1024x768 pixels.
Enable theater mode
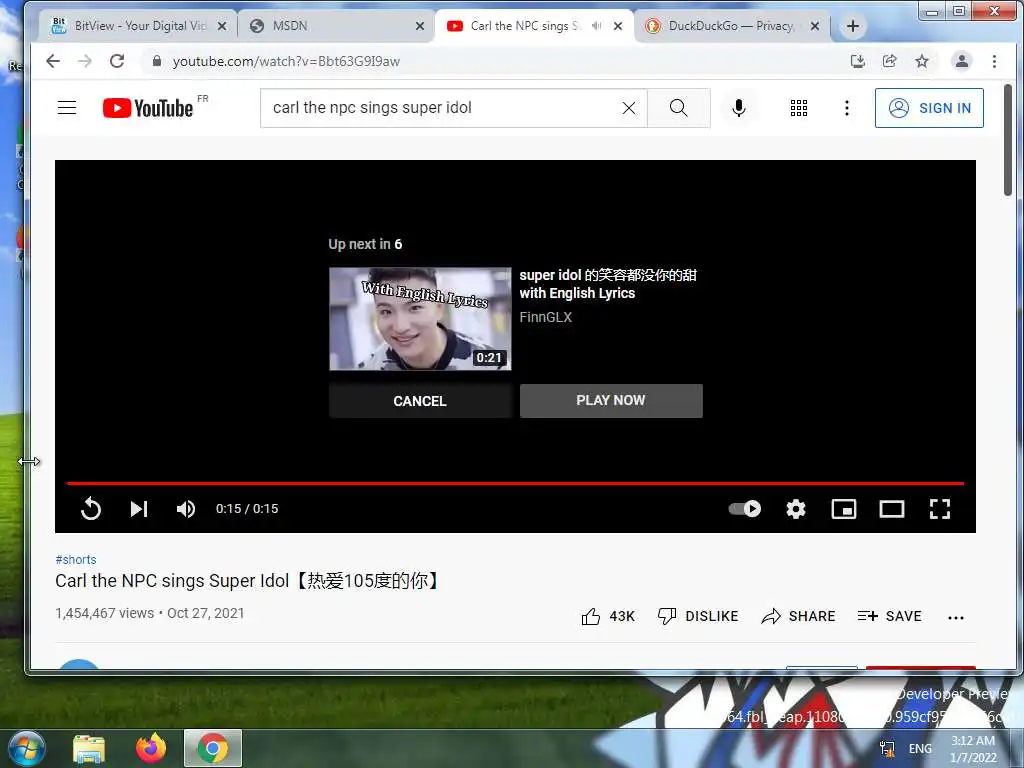click(x=891, y=509)
